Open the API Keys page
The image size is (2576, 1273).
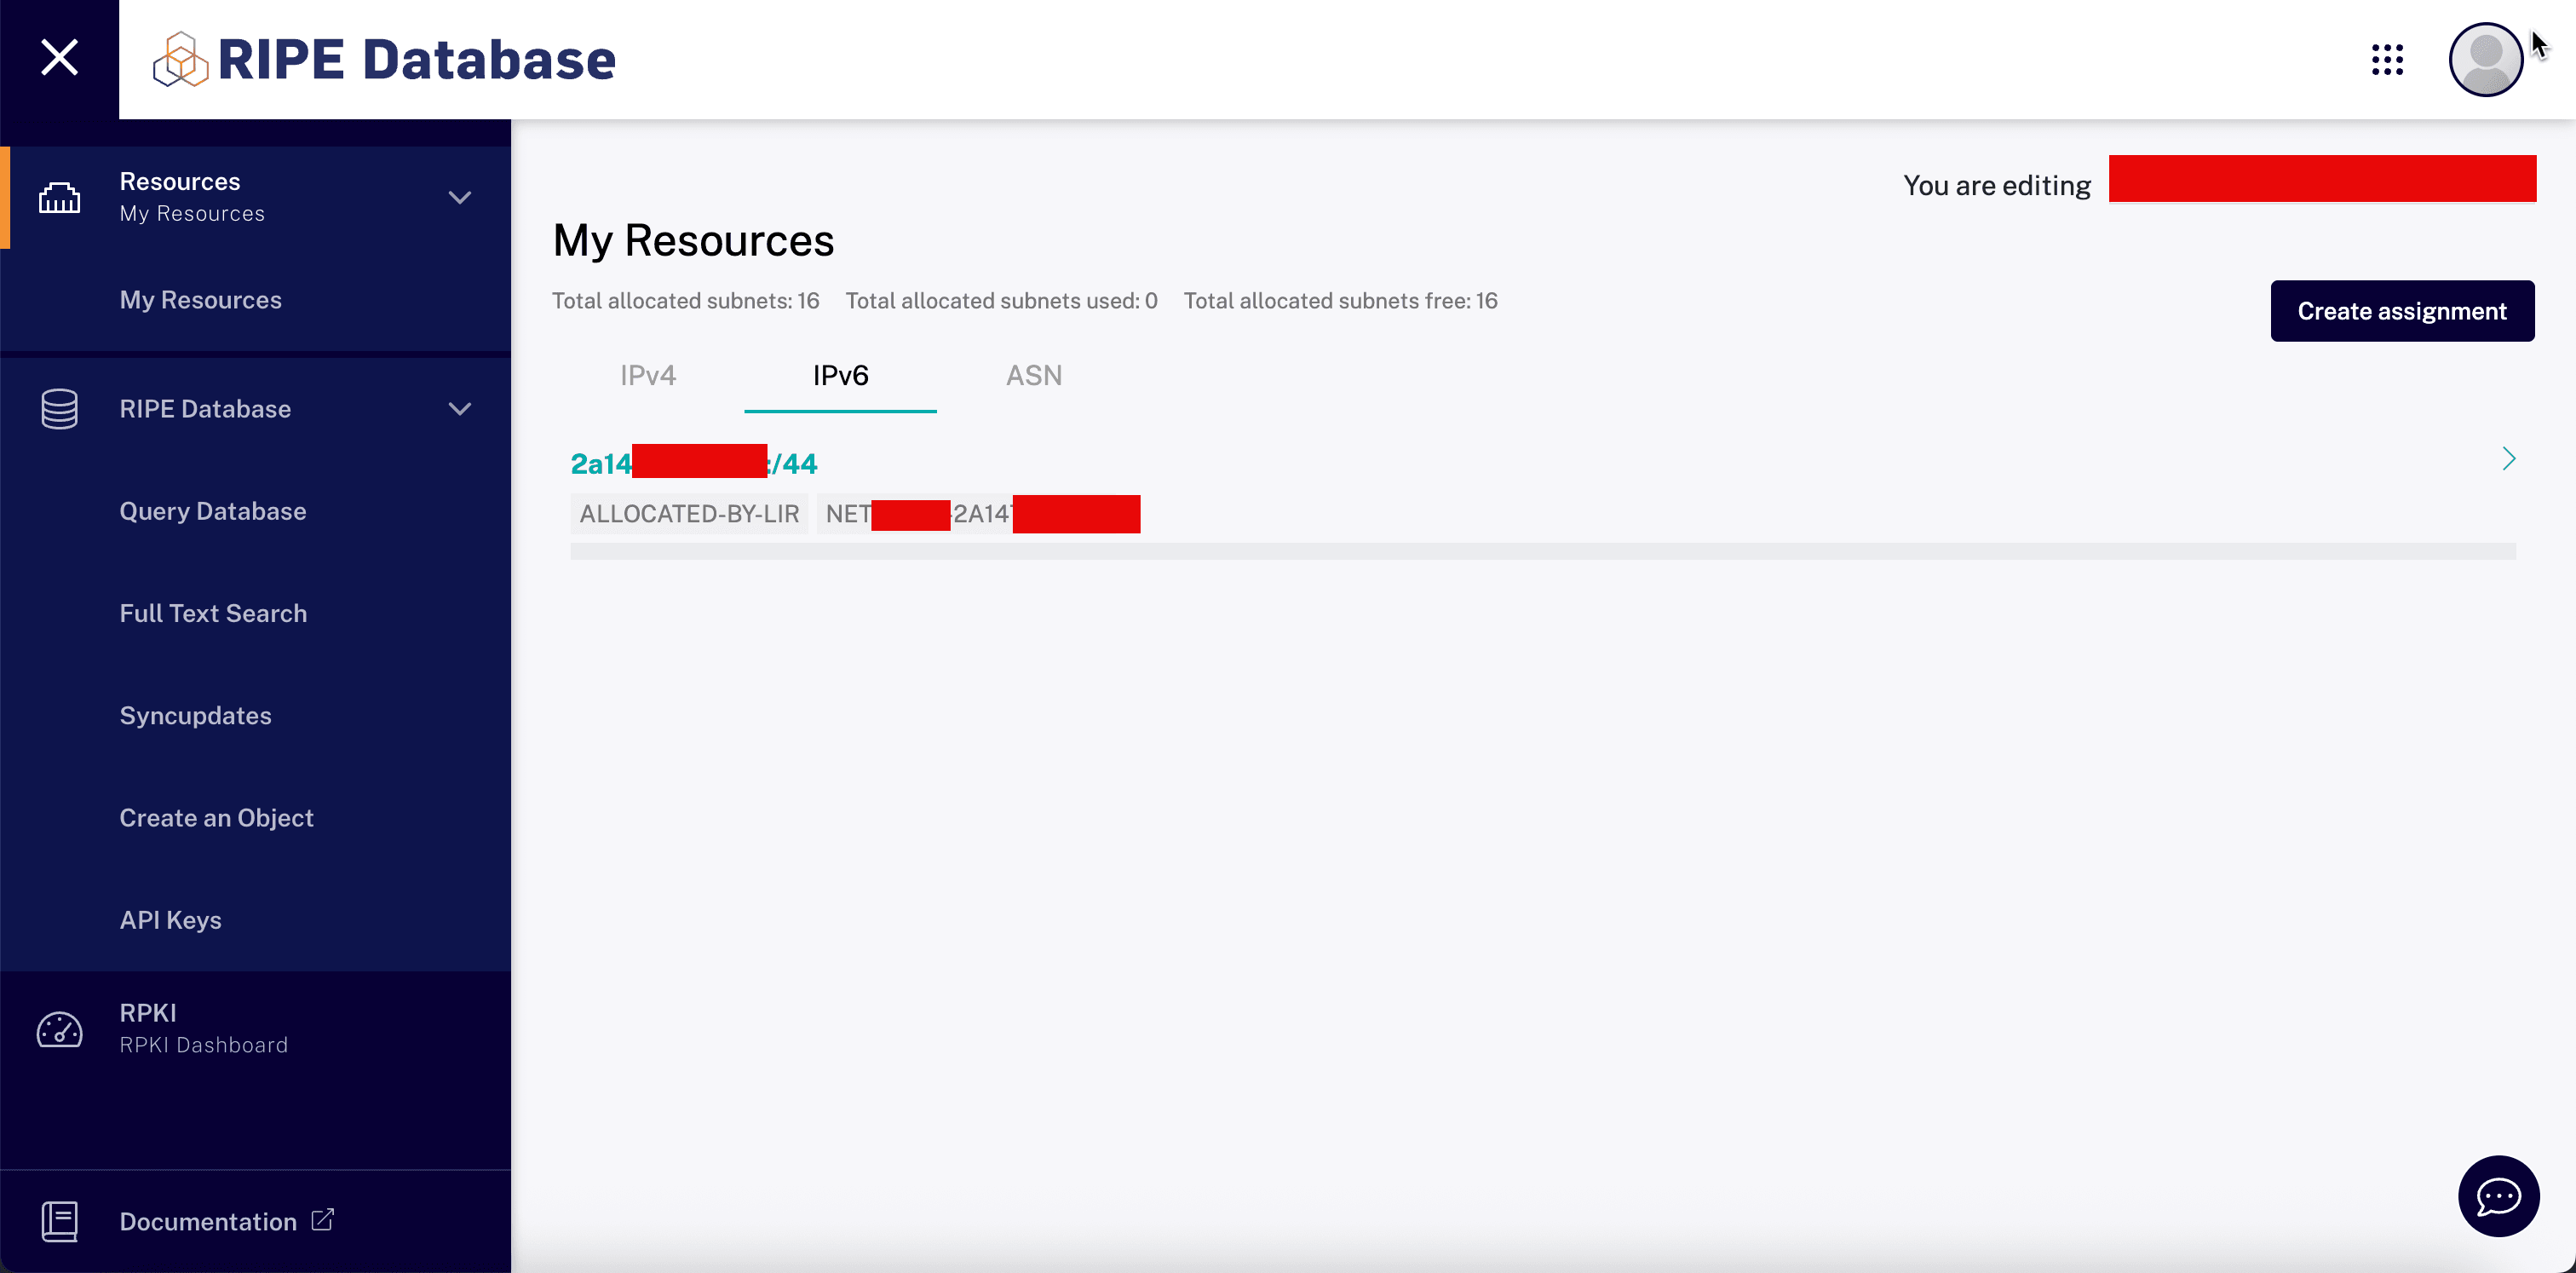170,920
